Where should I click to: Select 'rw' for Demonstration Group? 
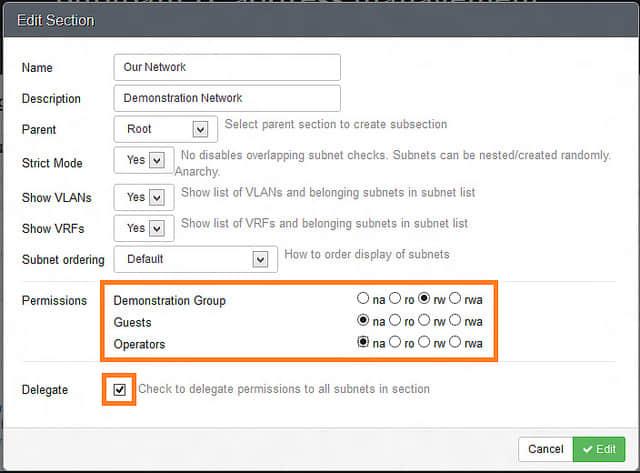point(425,298)
